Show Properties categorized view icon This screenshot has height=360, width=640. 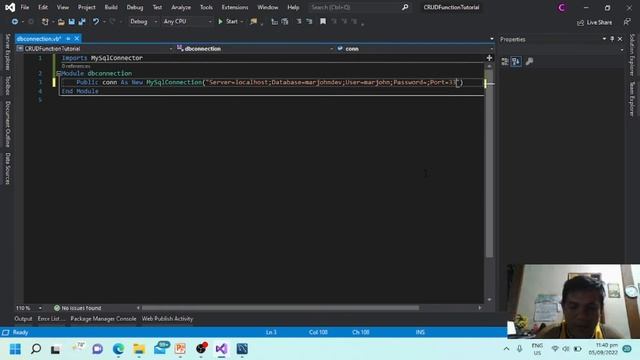click(x=505, y=62)
